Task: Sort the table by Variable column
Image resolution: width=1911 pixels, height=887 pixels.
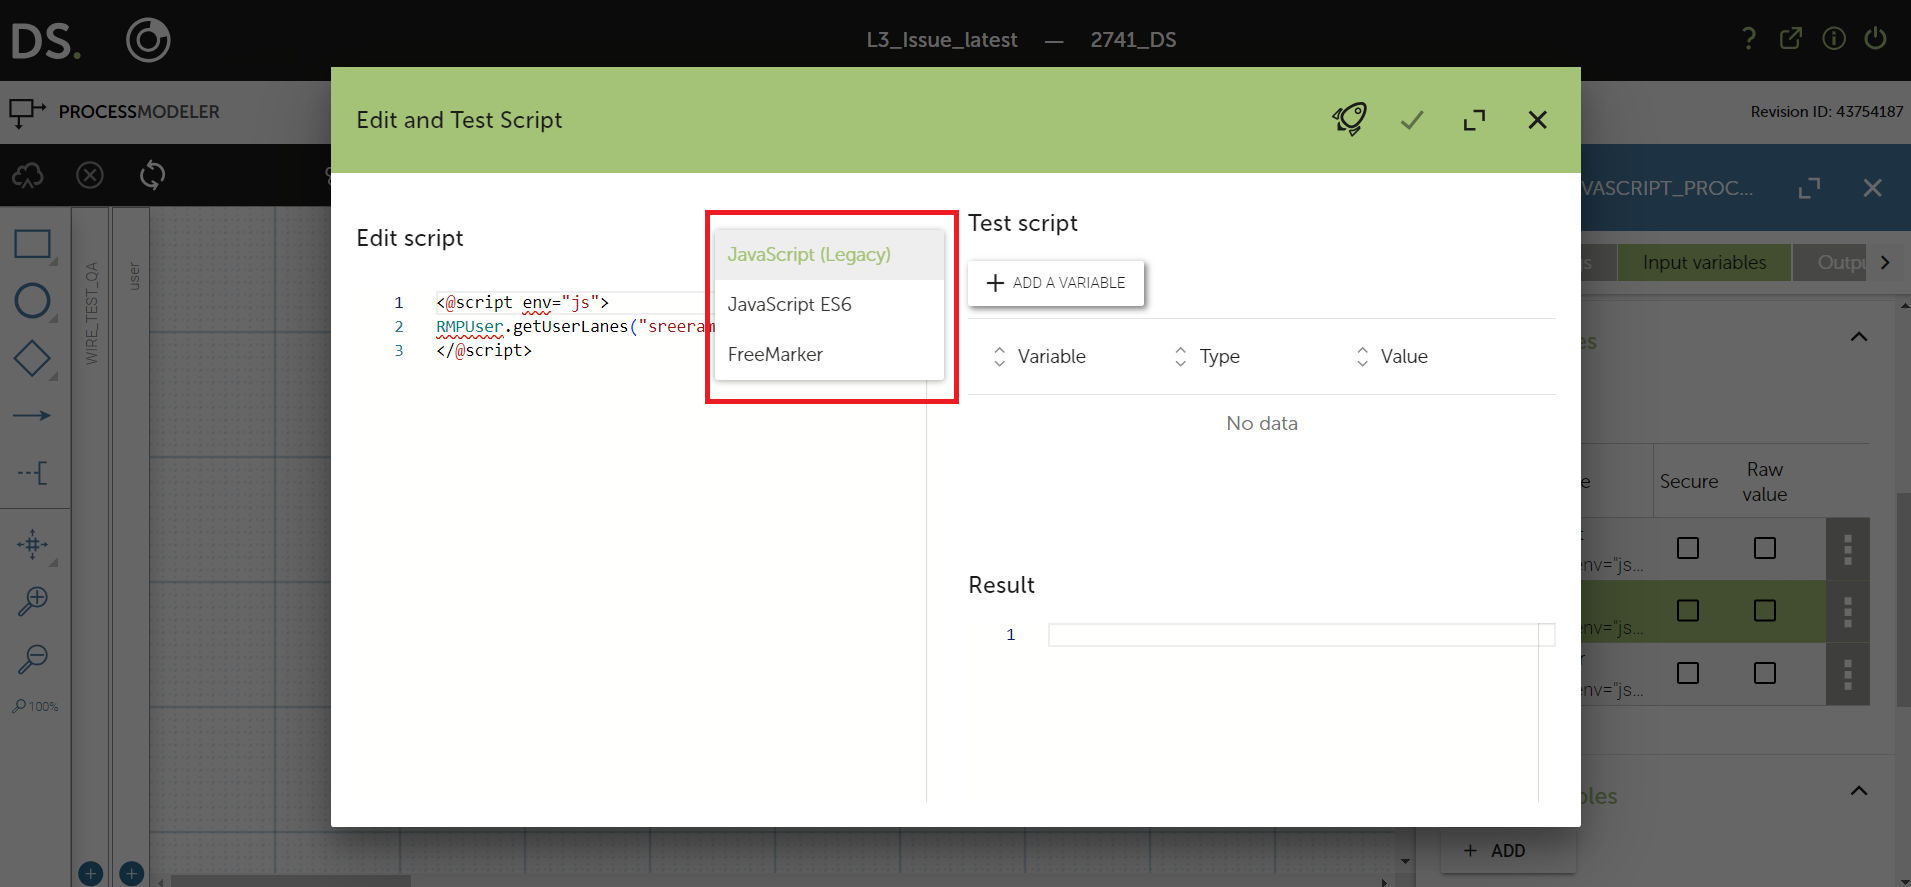Action: (x=1040, y=357)
